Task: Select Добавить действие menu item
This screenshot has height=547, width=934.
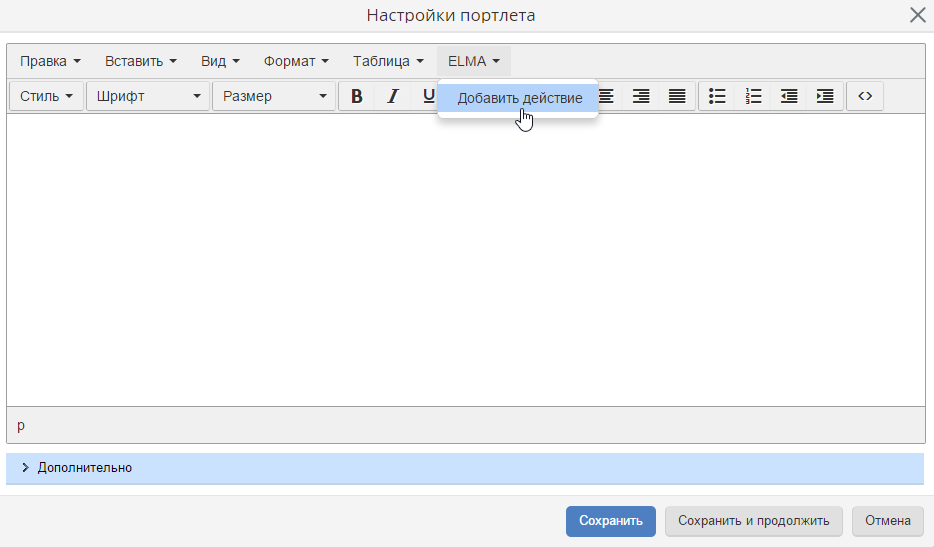Action: point(519,98)
